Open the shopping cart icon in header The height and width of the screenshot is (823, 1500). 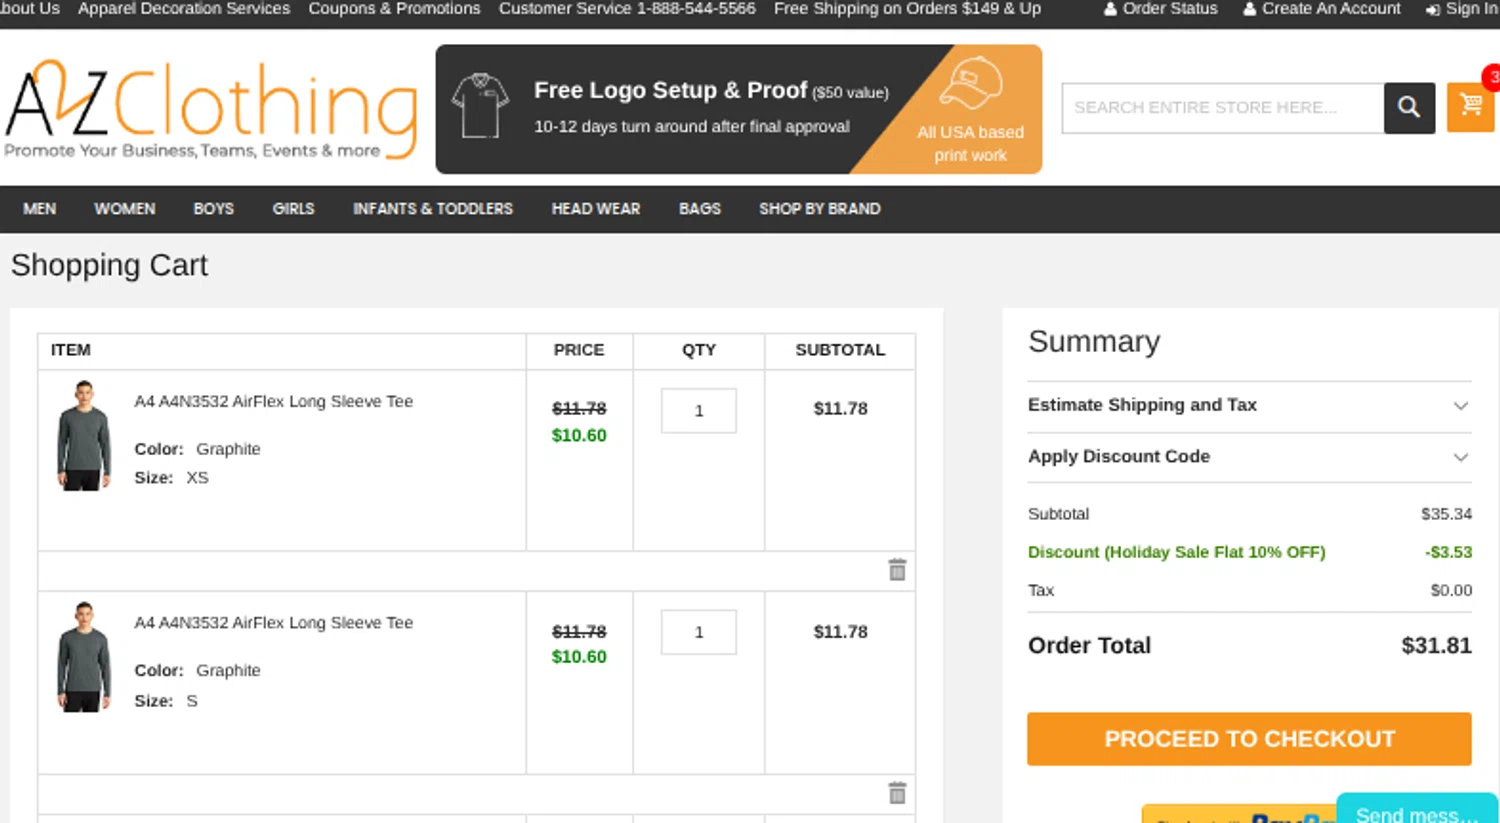coord(1471,105)
